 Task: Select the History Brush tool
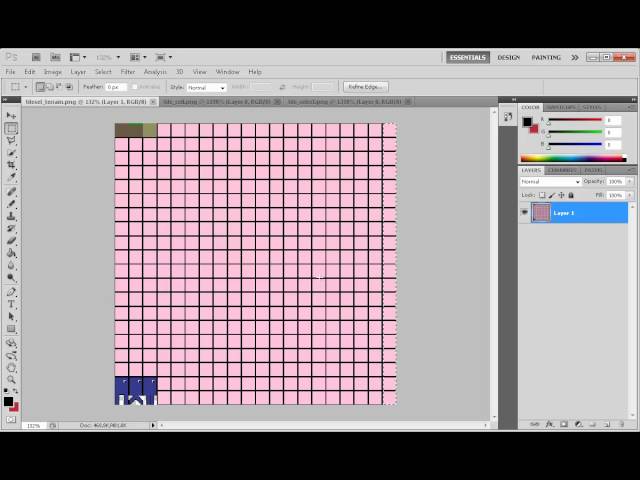11,228
